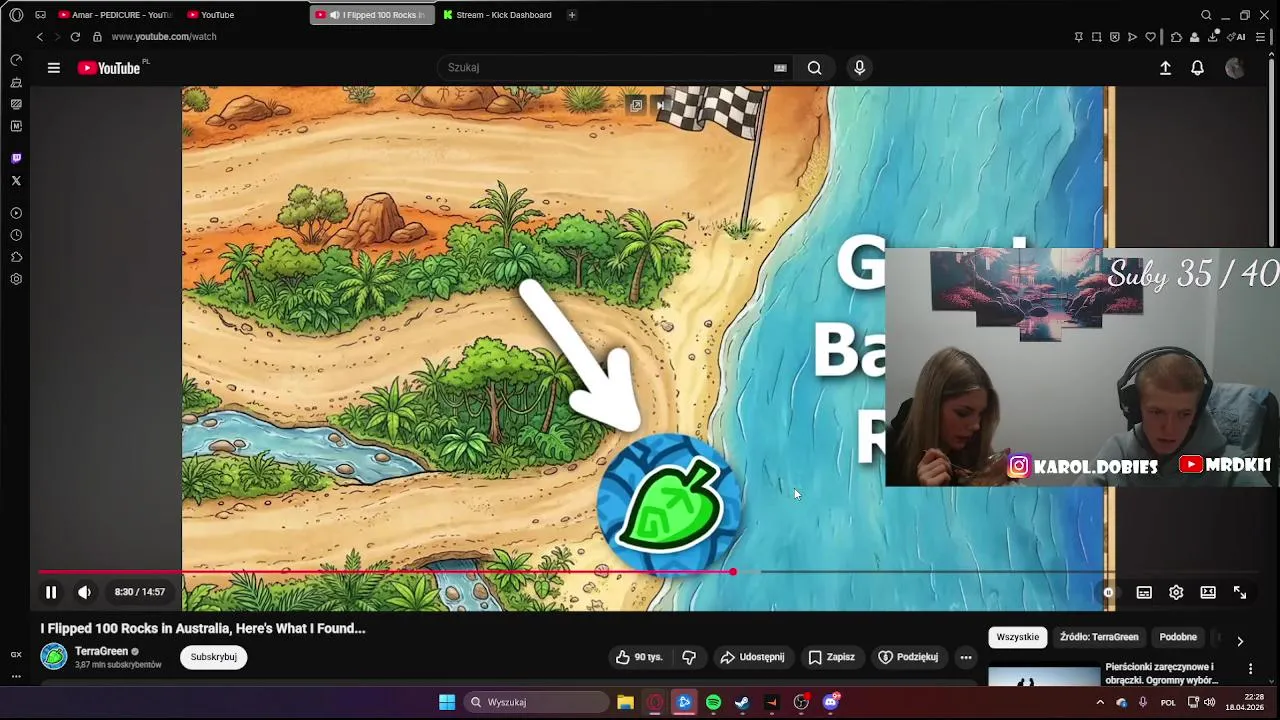
Task: Go back in browser history
Action: pos(40,37)
